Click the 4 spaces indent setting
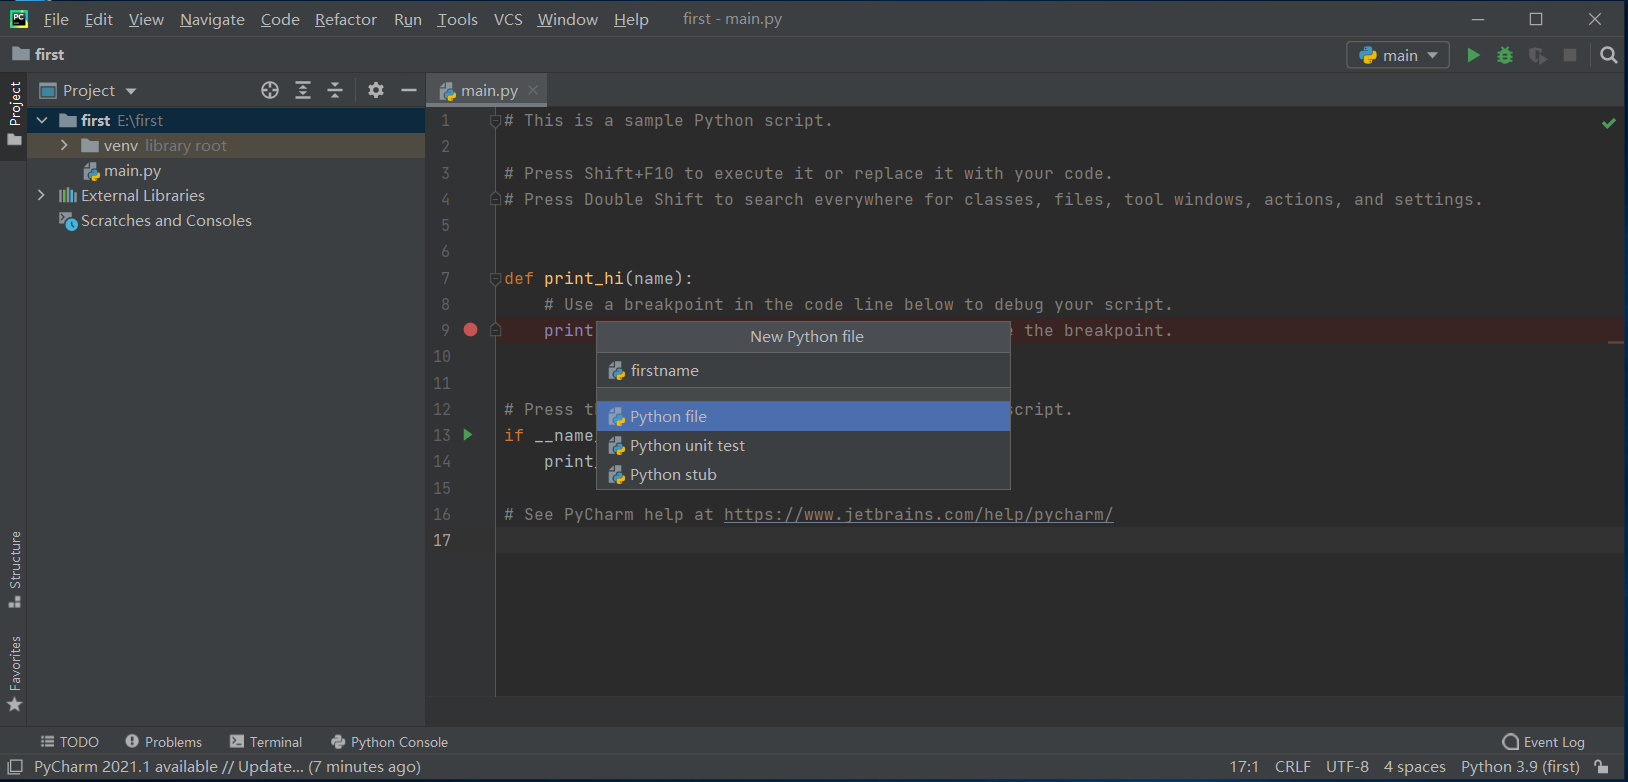This screenshot has width=1628, height=782. [1414, 767]
